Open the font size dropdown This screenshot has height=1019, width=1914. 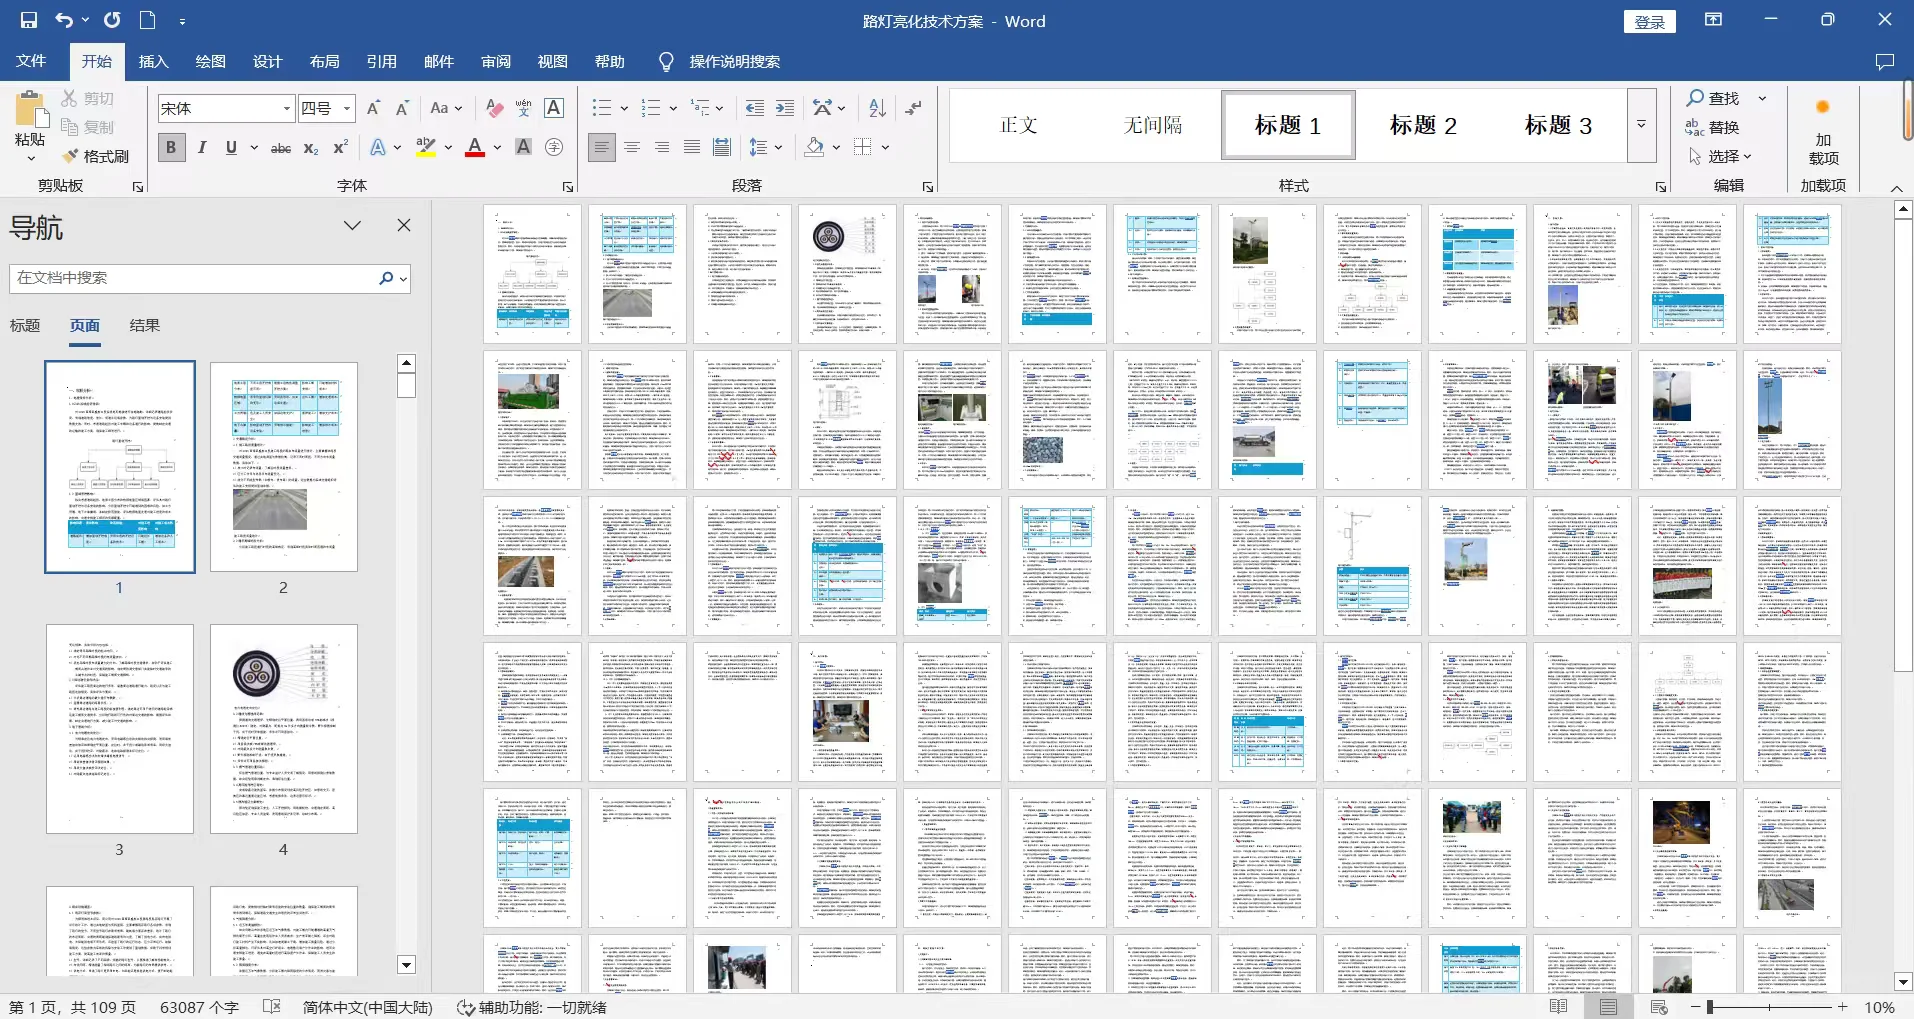(x=347, y=108)
